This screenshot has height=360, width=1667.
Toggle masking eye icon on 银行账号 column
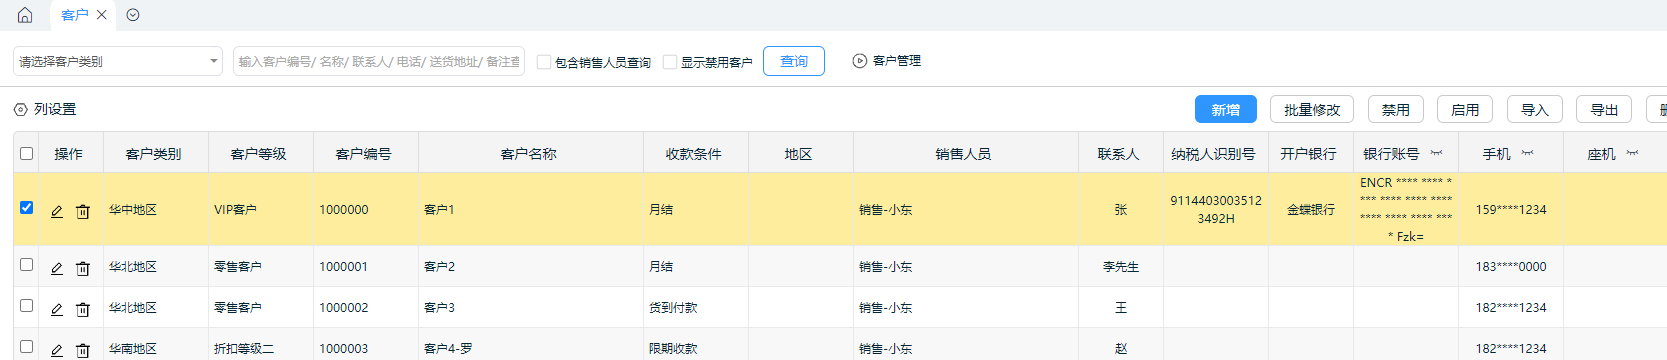click(x=1436, y=153)
